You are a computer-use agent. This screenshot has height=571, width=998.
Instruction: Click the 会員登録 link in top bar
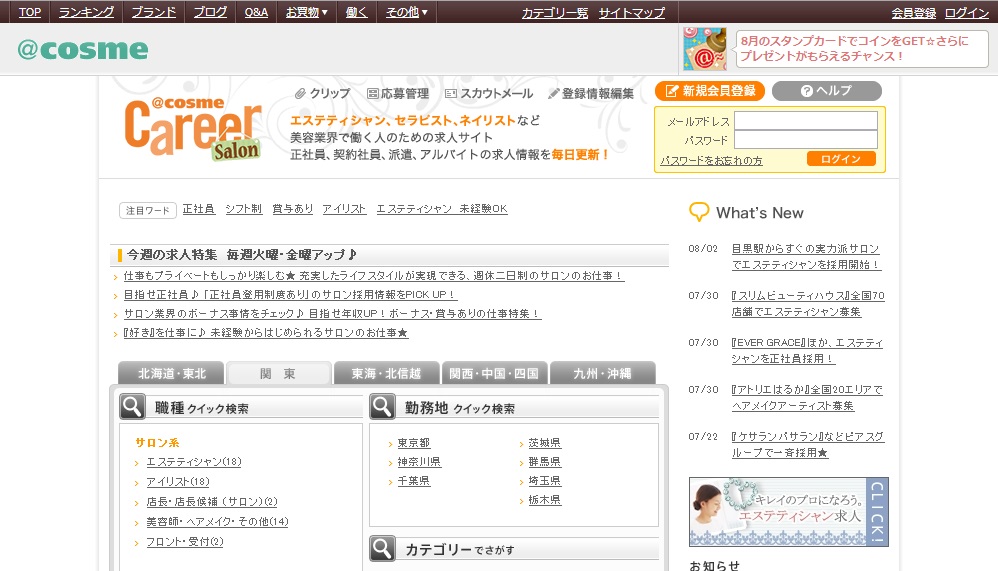click(913, 13)
